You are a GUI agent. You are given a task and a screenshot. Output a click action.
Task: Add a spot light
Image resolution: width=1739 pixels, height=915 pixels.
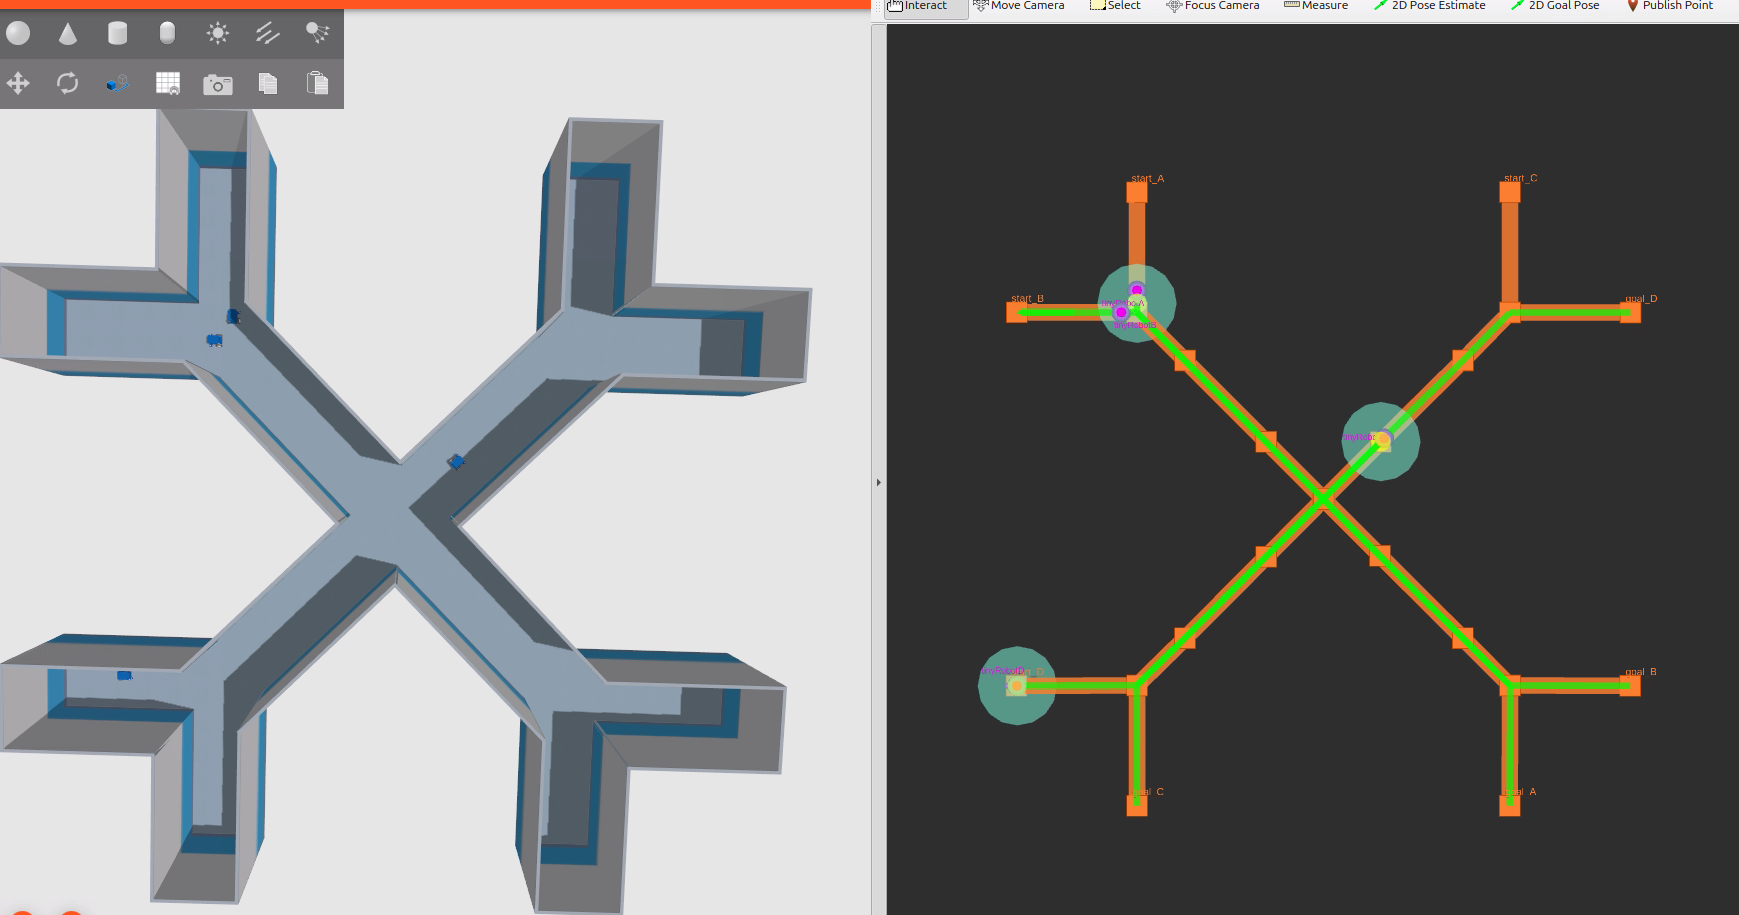(x=317, y=34)
